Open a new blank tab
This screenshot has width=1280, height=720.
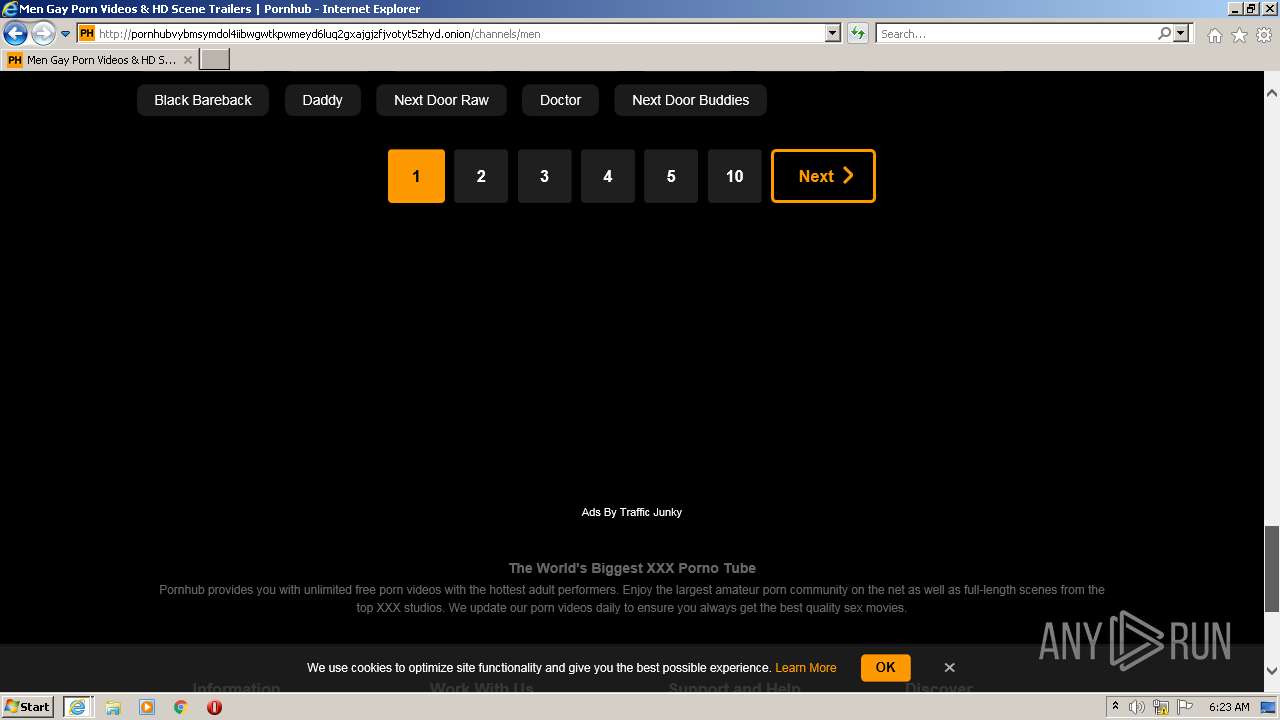[x=215, y=60]
